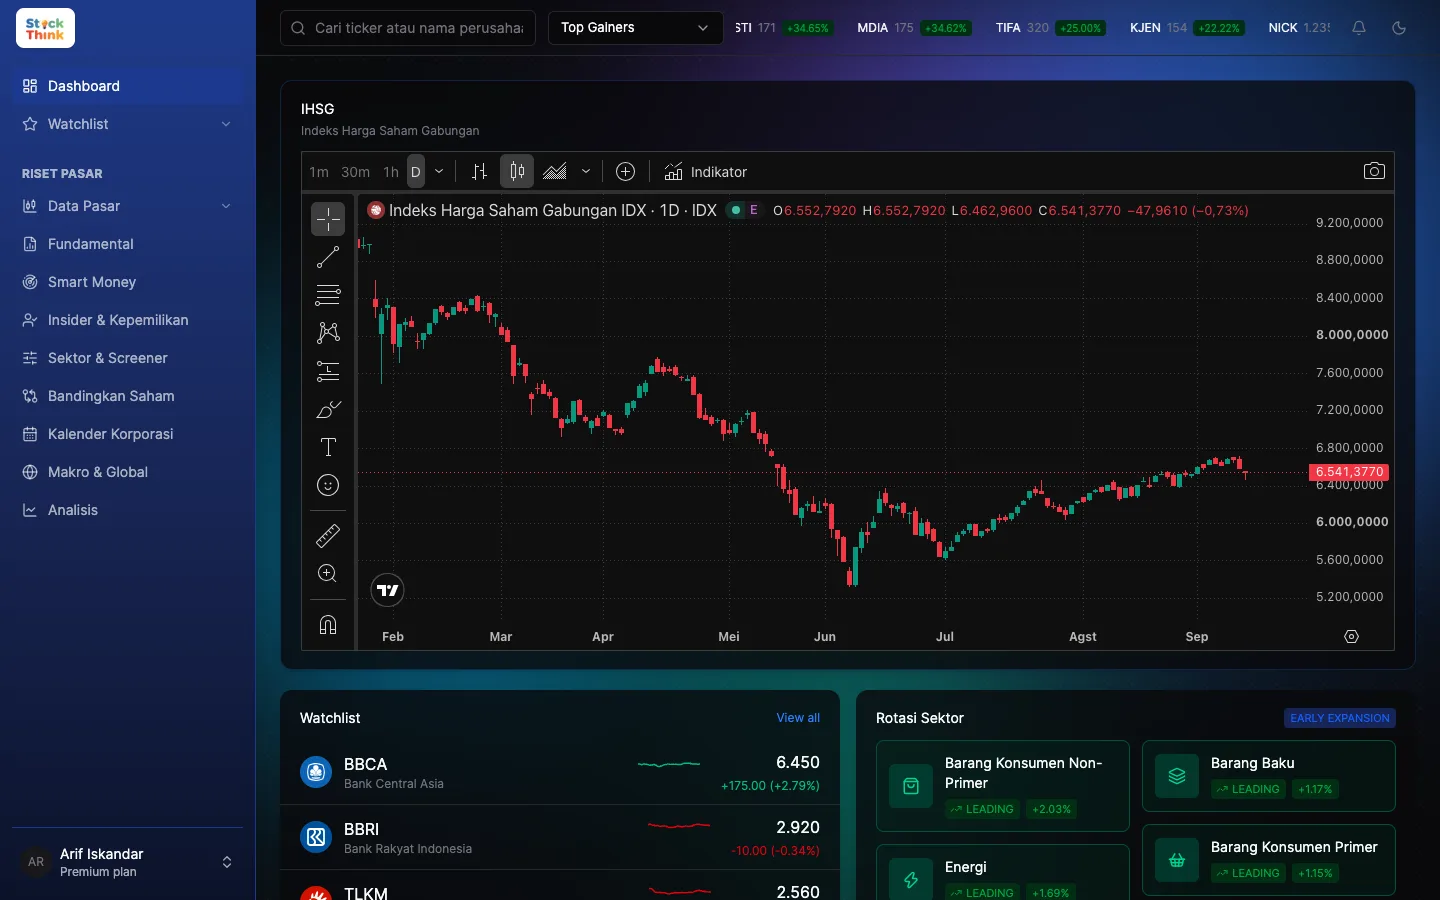1440x900 pixels.
Task: Choose the candlestick chart style
Action: [x=517, y=172]
